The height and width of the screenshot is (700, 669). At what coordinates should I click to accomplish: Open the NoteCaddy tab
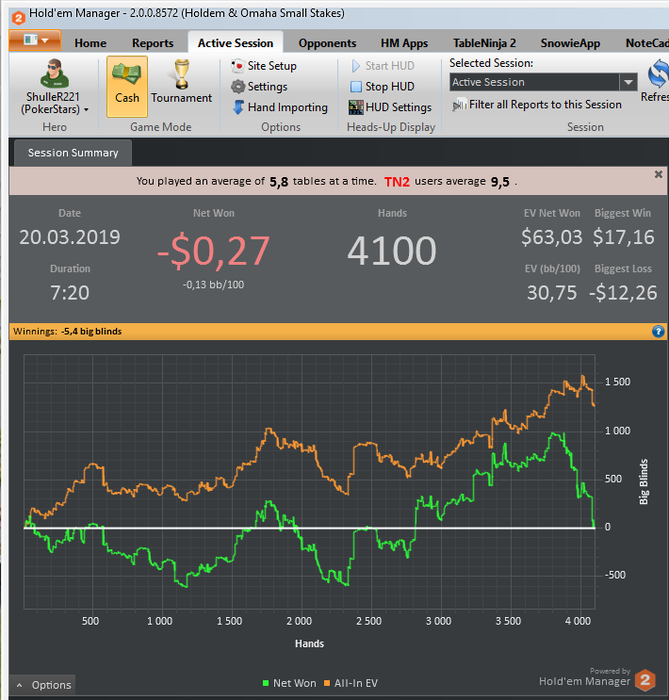coord(647,43)
